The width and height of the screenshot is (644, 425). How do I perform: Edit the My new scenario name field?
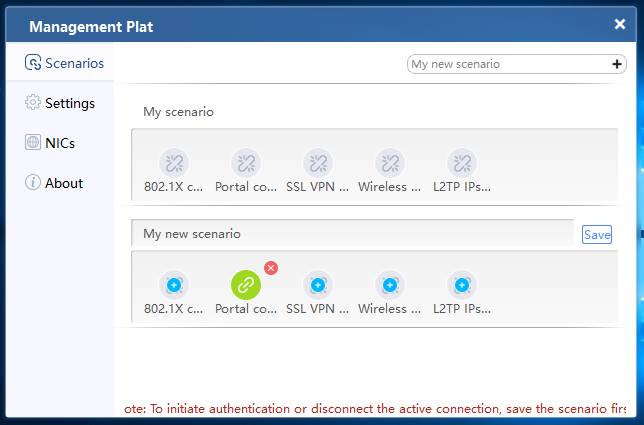tap(352, 233)
